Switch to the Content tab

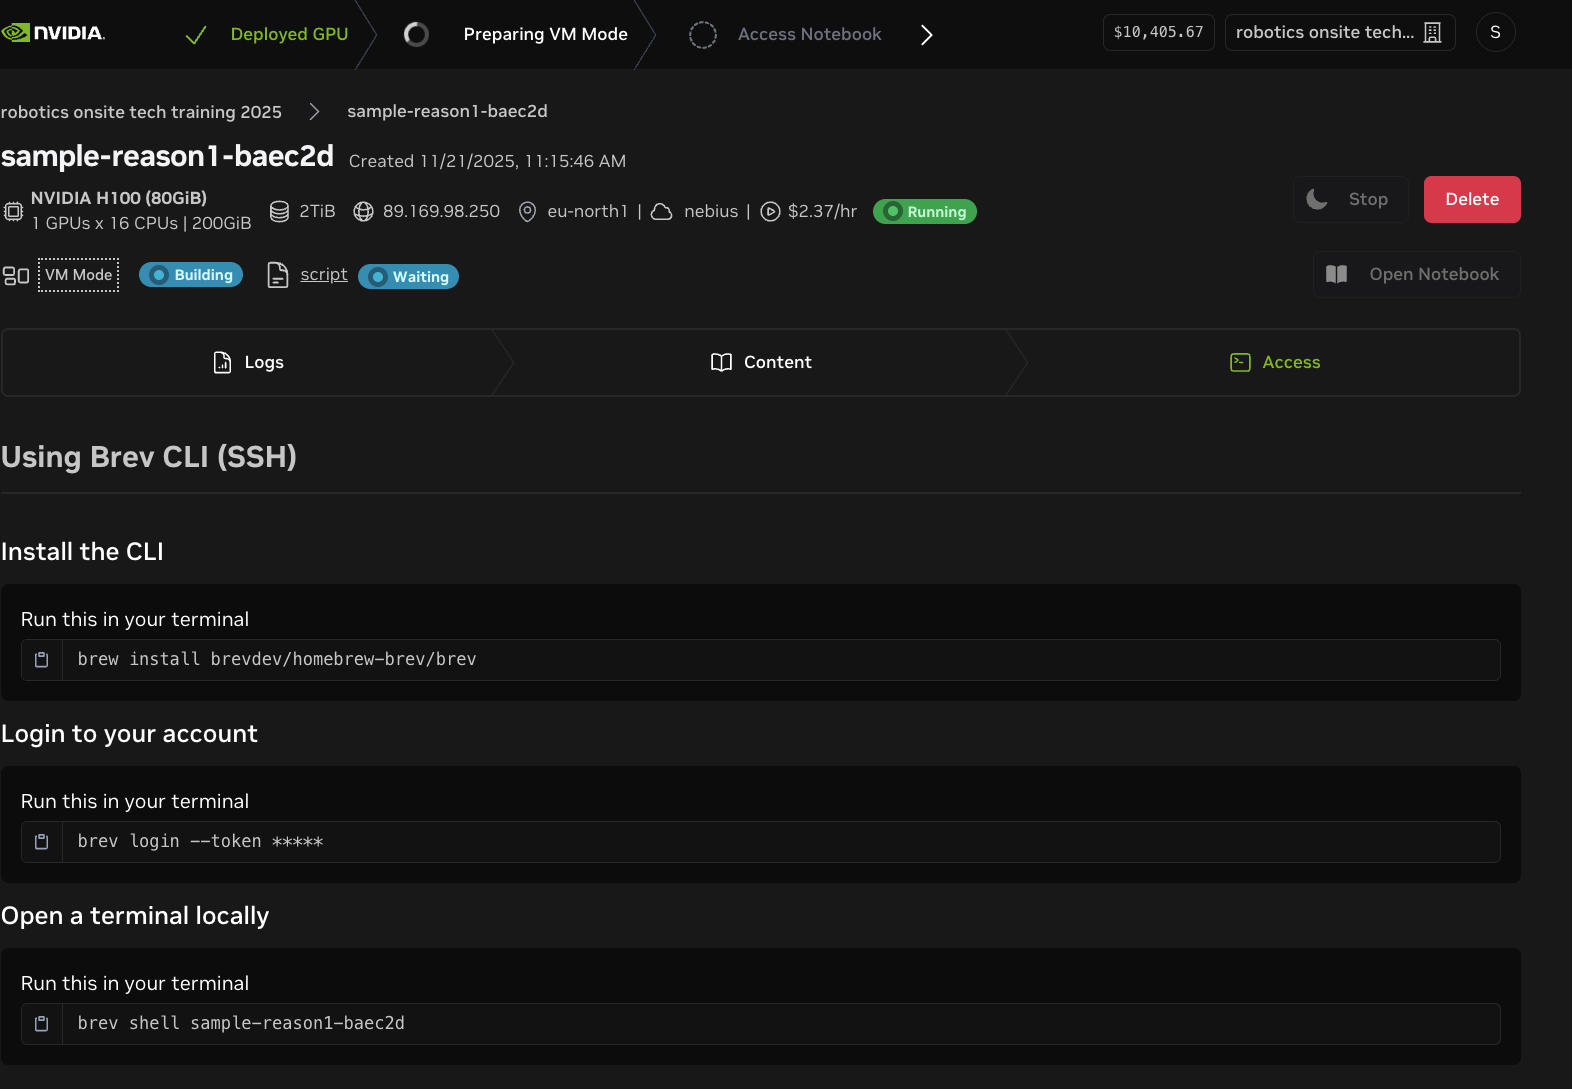tap(761, 362)
